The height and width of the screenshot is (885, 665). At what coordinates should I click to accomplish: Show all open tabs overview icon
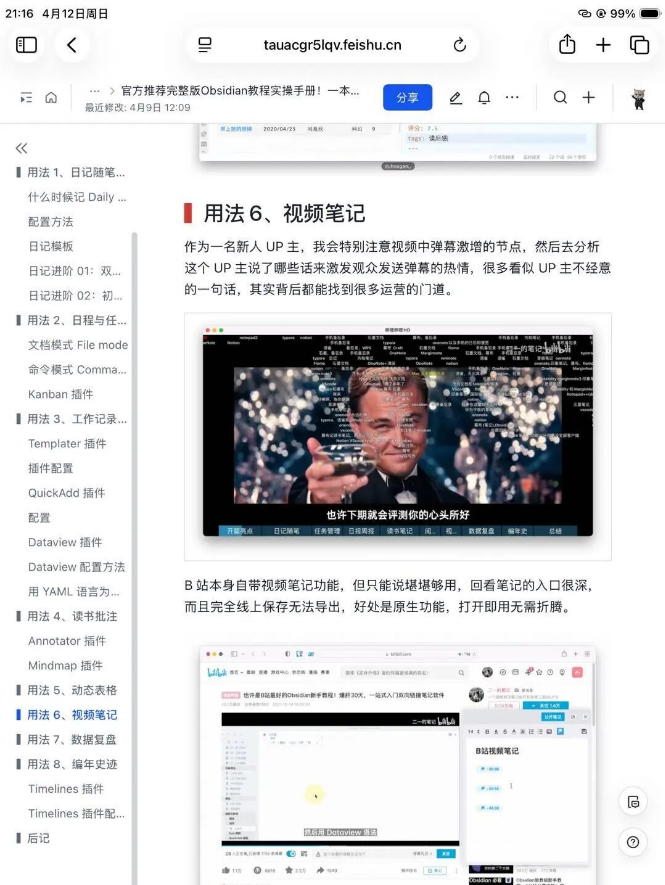coord(639,45)
